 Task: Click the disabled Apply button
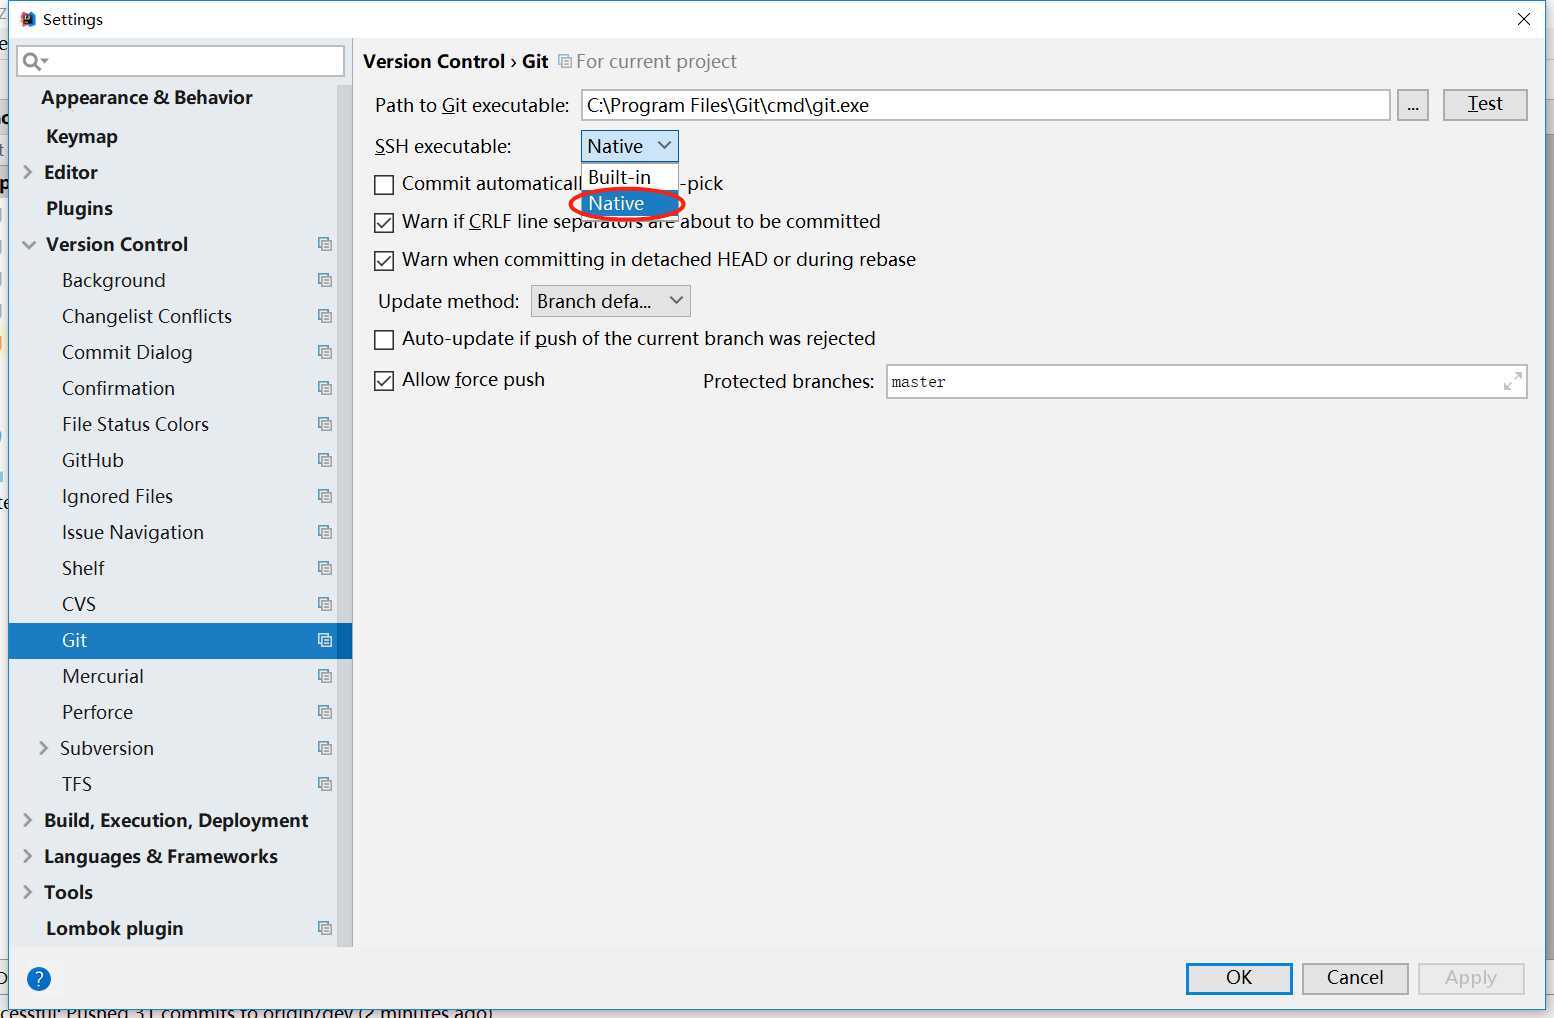1471,978
